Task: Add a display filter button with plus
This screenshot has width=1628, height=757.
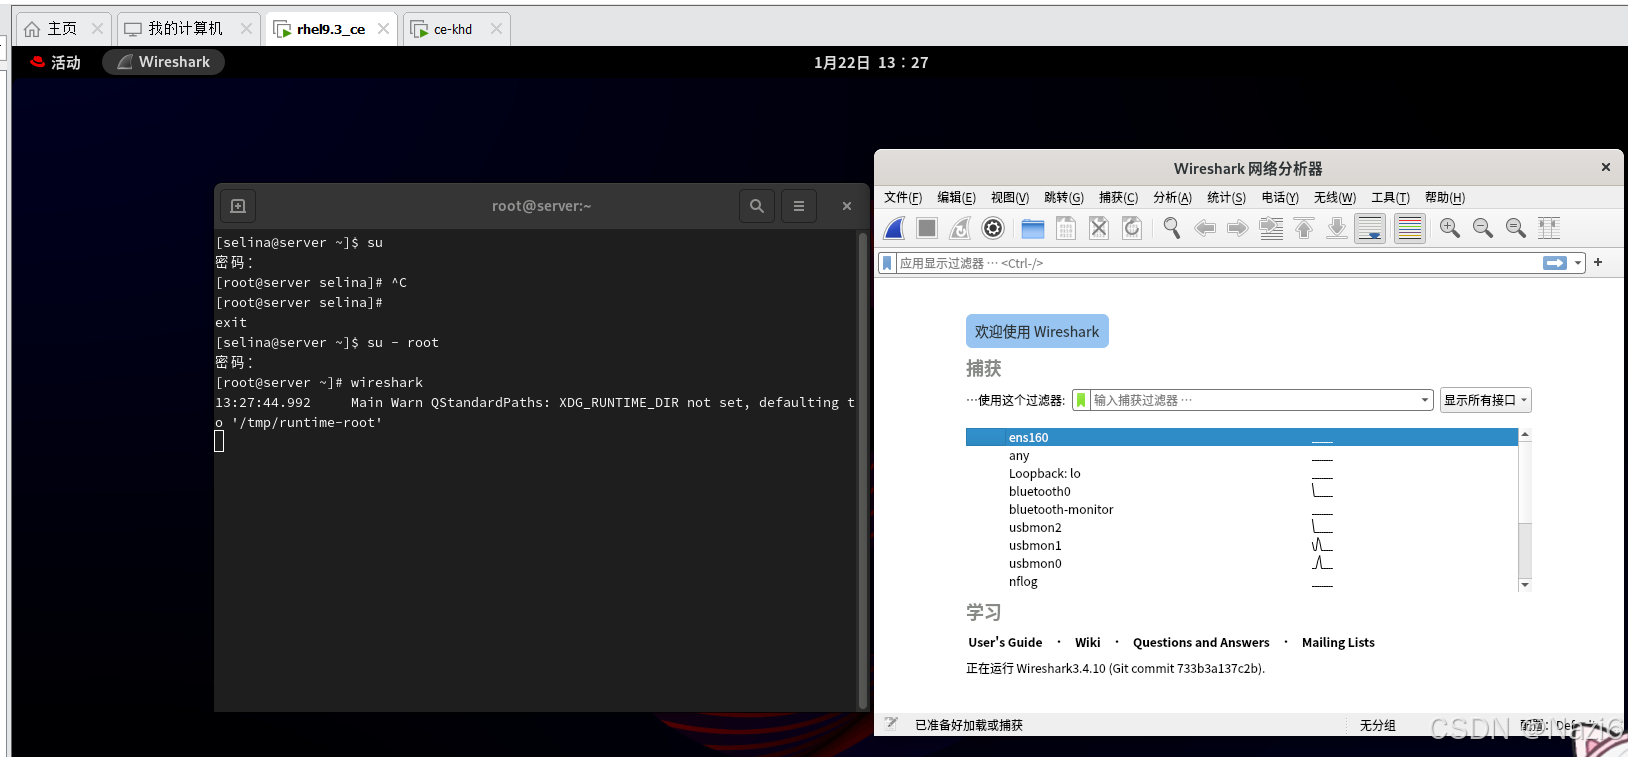Action: (x=1598, y=262)
